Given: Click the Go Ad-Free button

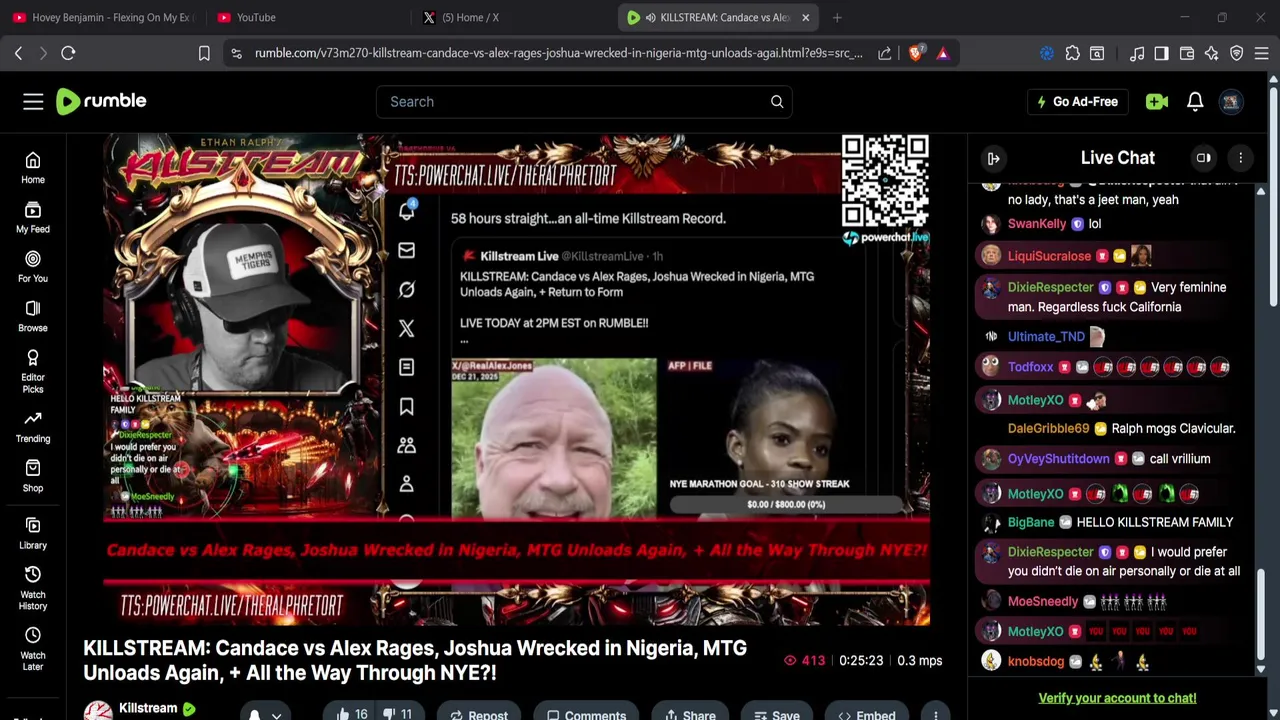Looking at the screenshot, I should click(x=1078, y=101).
